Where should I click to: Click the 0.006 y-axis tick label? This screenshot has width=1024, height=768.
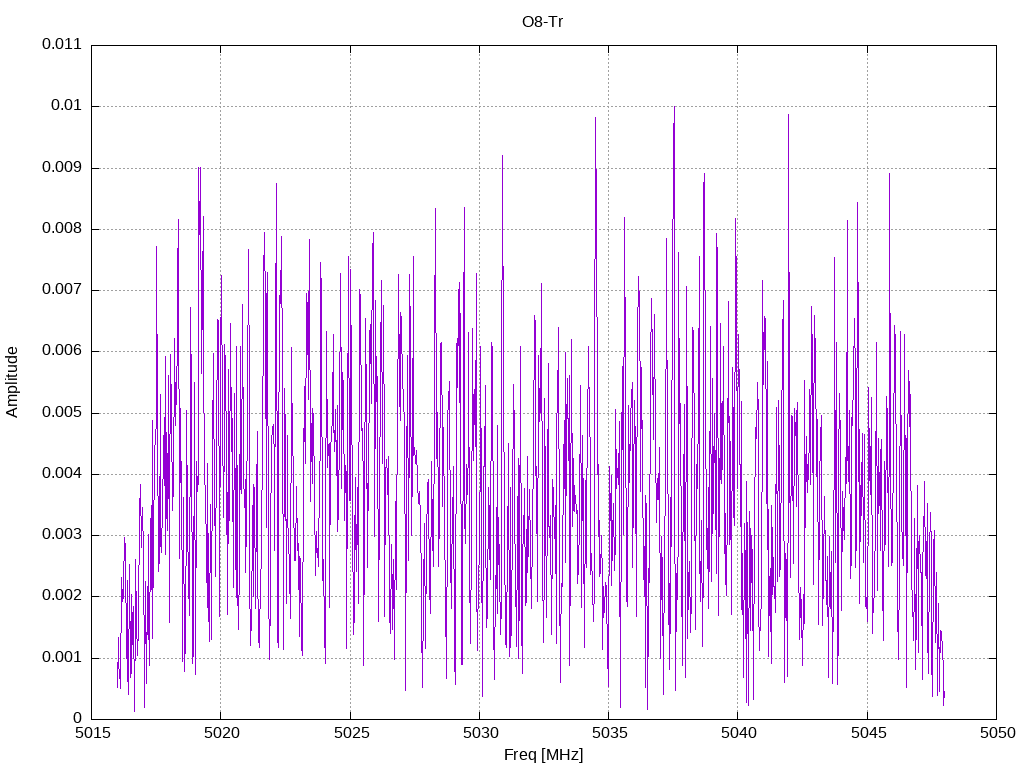pos(62,351)
